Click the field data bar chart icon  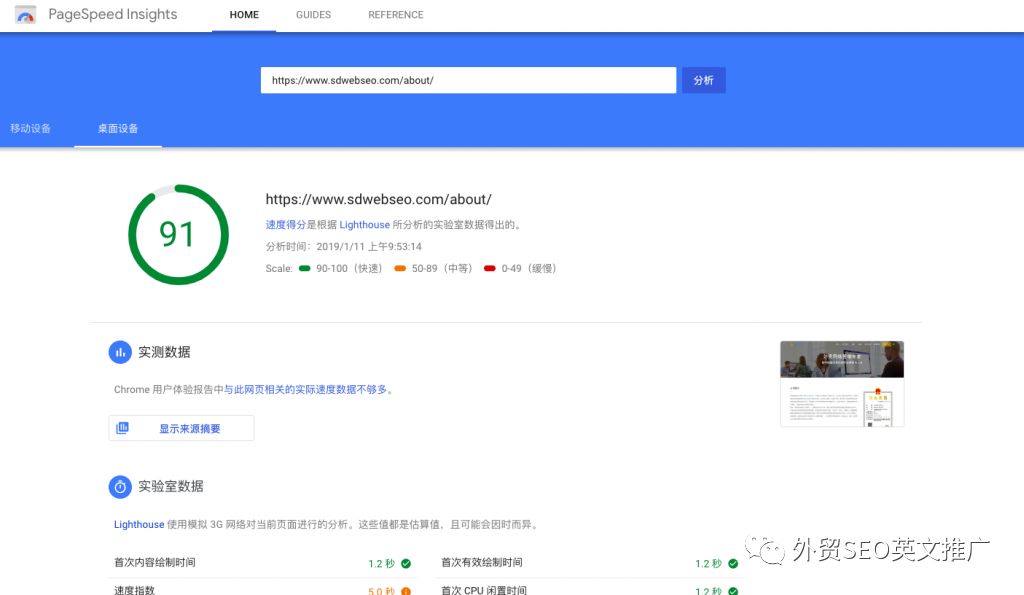click(120, 352)
